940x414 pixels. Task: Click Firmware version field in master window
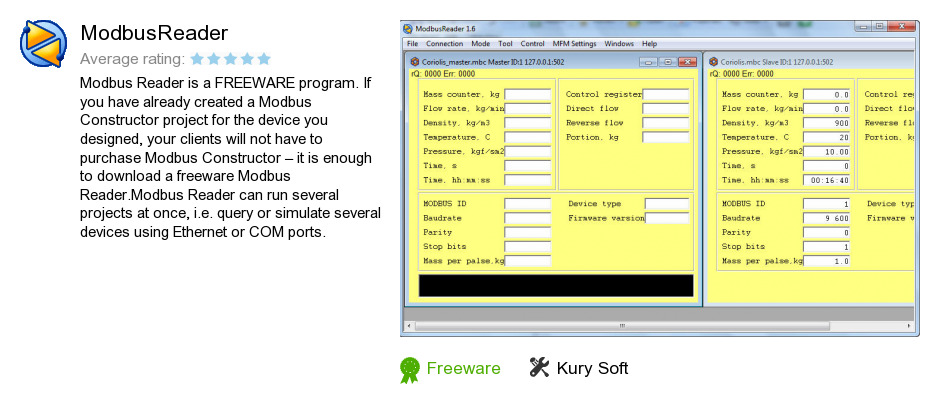[667, 219]
